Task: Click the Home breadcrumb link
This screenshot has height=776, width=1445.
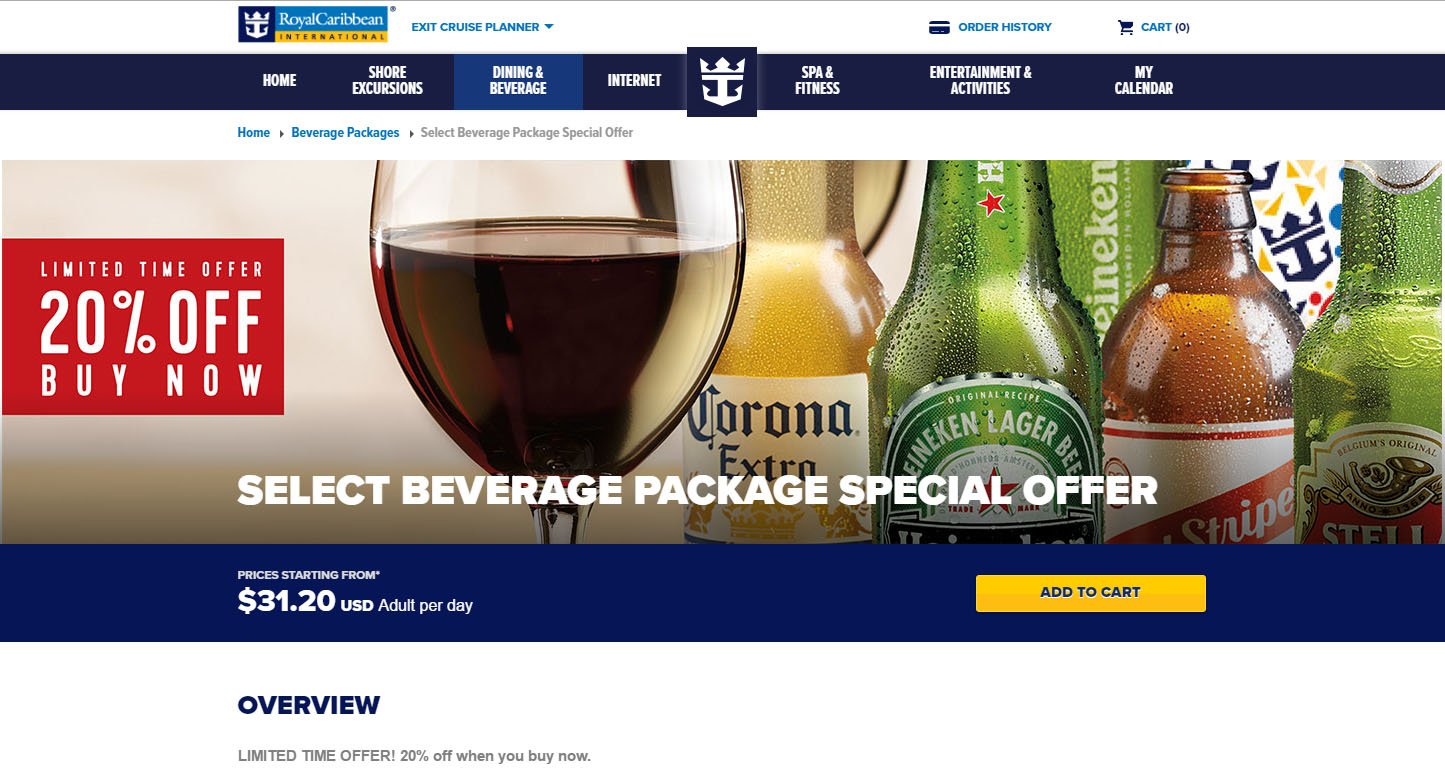Action: (253, 133)
